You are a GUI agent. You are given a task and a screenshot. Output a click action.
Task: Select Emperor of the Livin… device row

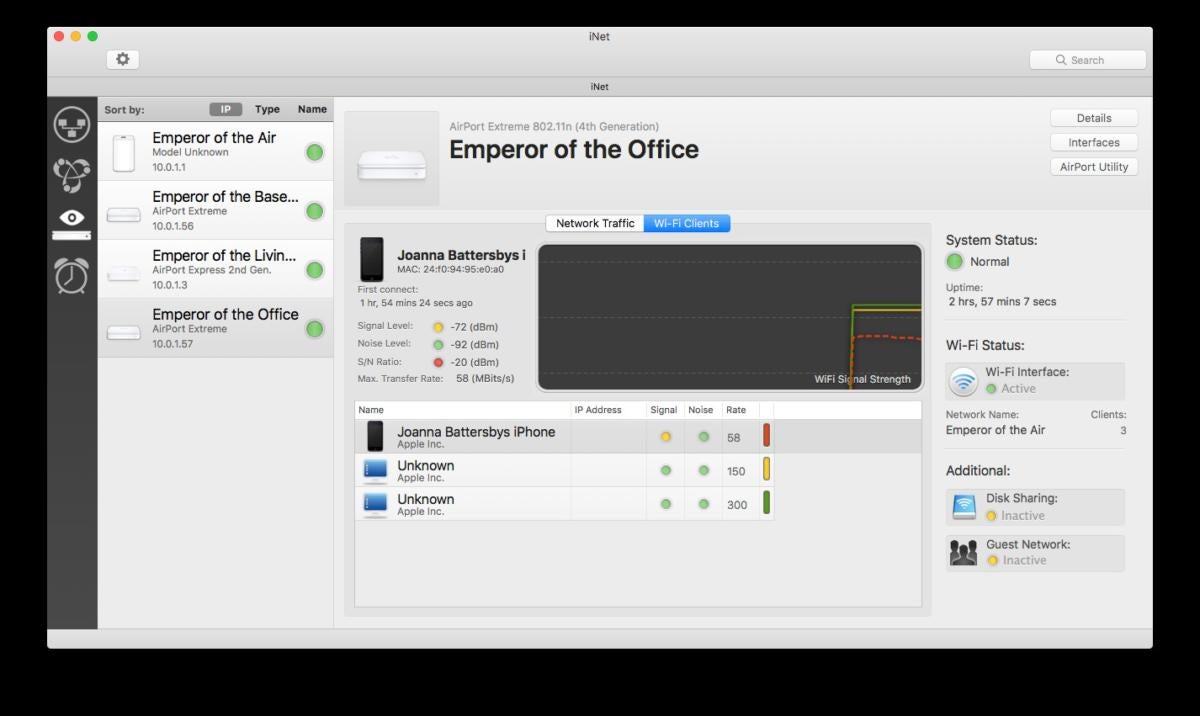coord(216,270)
